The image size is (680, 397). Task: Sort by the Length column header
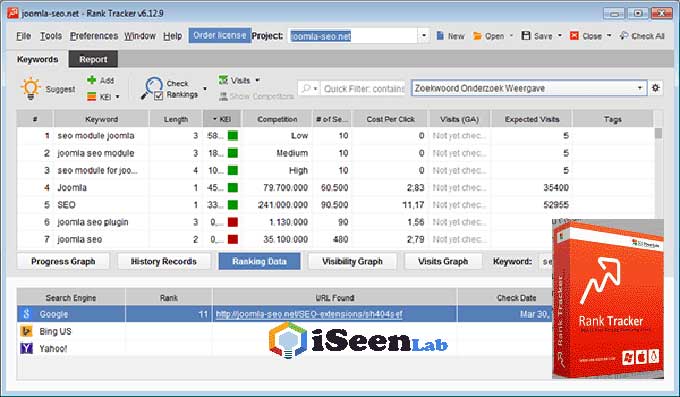[x=176, y=119]
